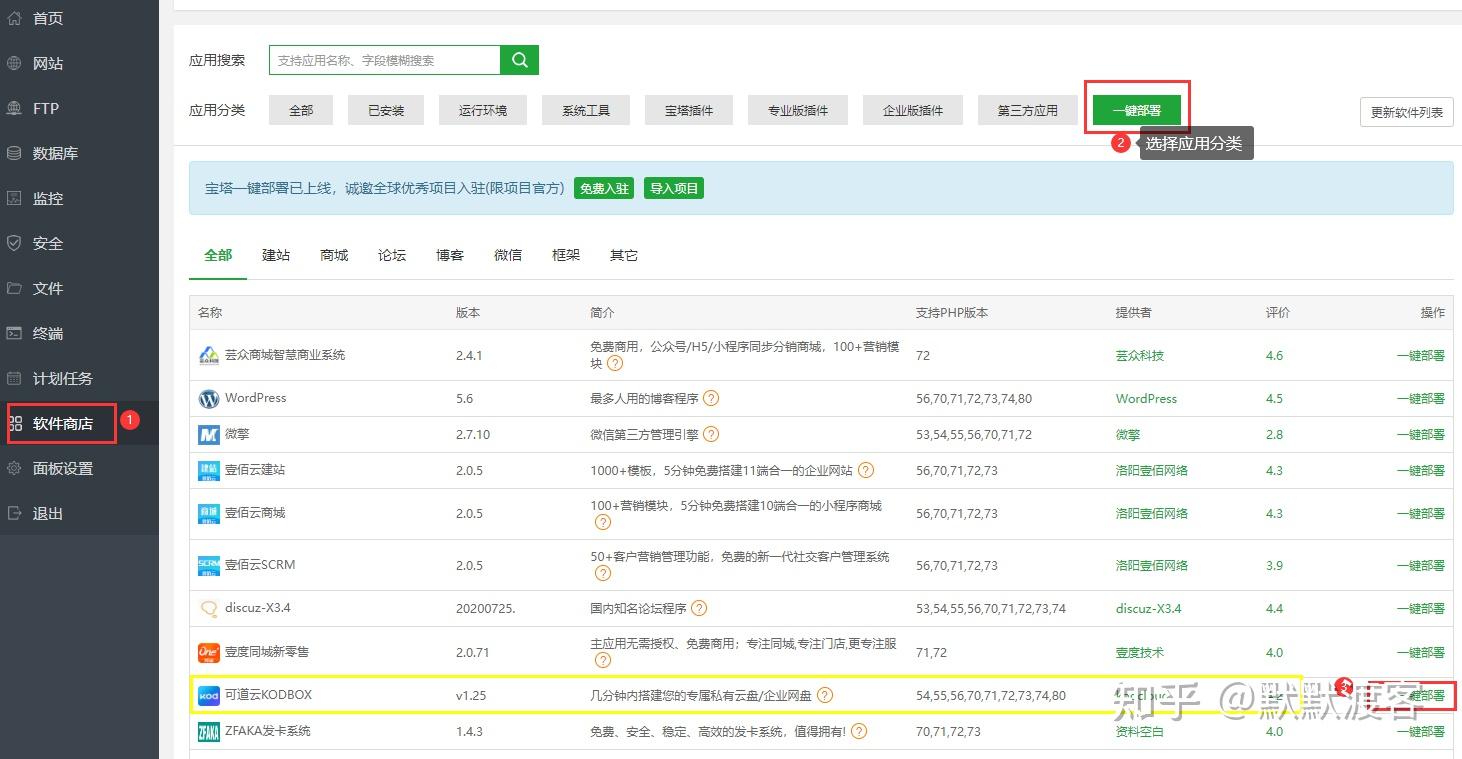Open the FTP sidebar icon
This screenshot has width=1462, height=759.
14,108
